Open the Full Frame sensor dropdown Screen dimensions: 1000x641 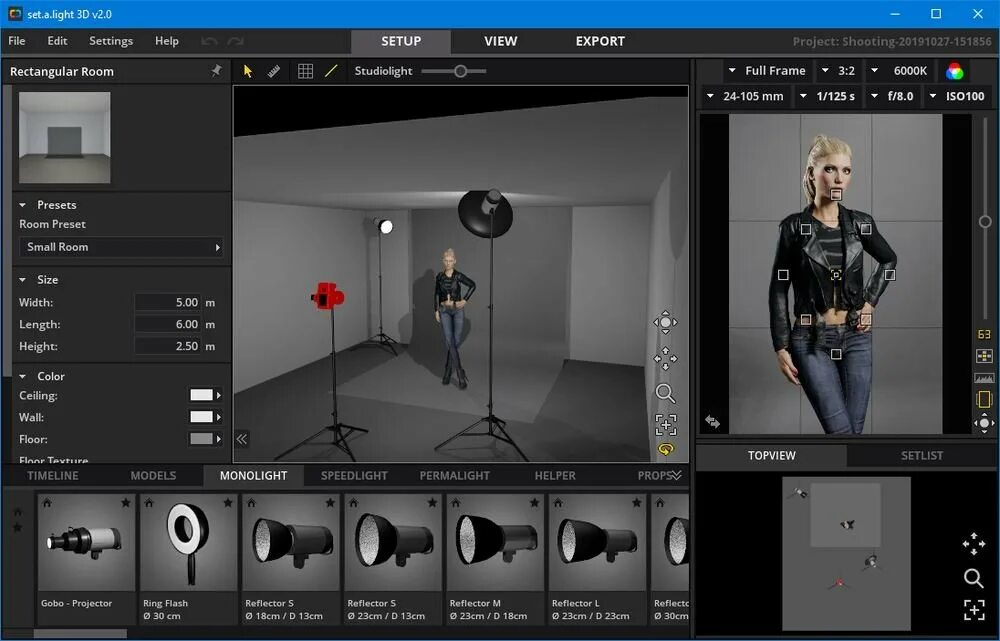tap(768, 71)
